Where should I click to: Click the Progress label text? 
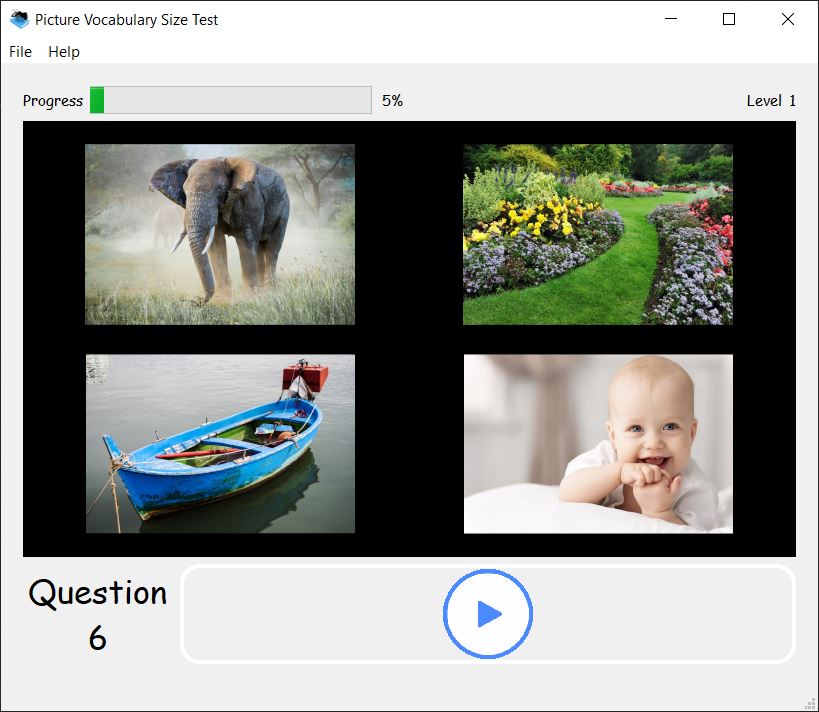tap(53, 100)
